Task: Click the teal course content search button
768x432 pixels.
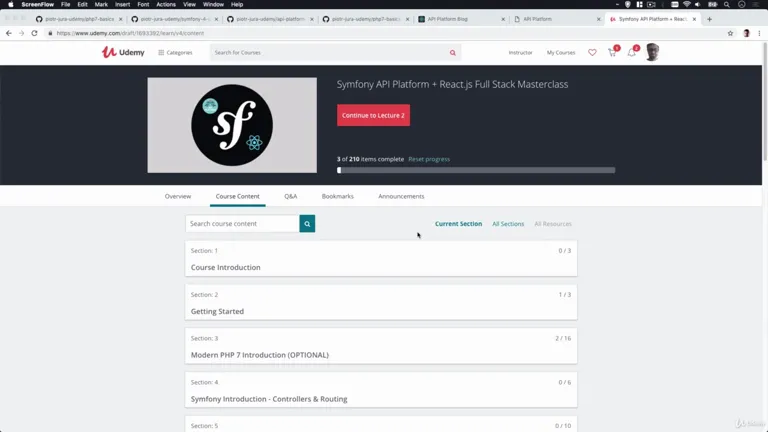Action: coord(307,223)
